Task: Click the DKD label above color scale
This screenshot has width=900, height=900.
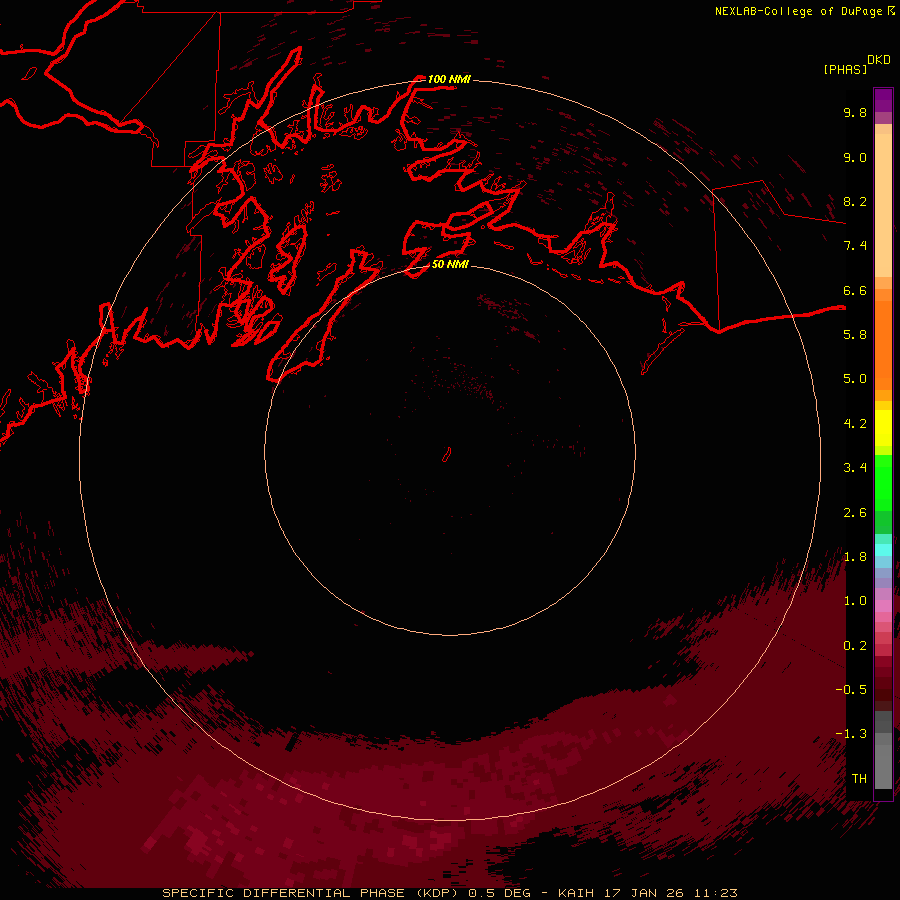Action: tap(878, 60)
